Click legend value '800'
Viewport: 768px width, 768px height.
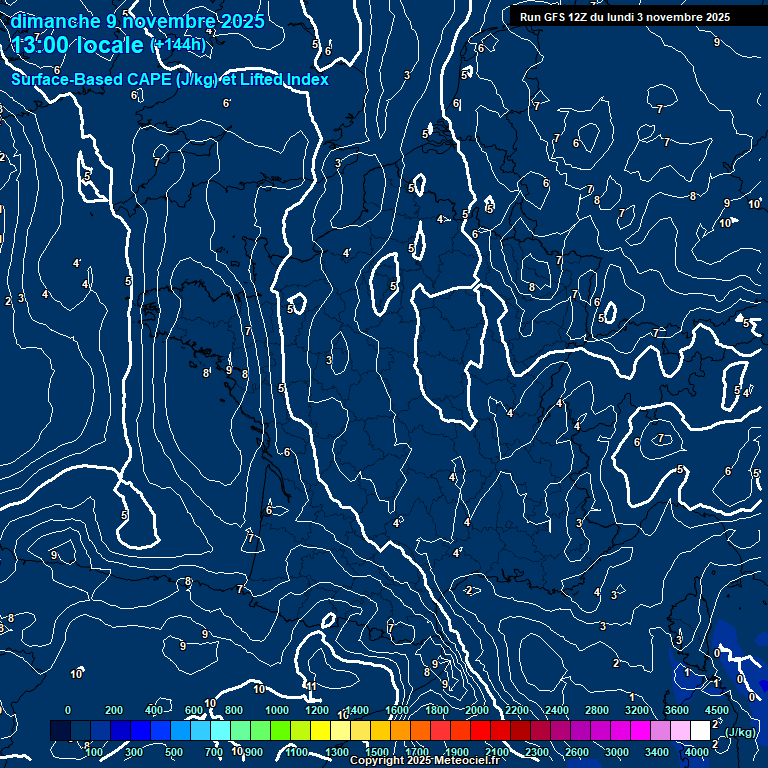(x=234, y=710)
